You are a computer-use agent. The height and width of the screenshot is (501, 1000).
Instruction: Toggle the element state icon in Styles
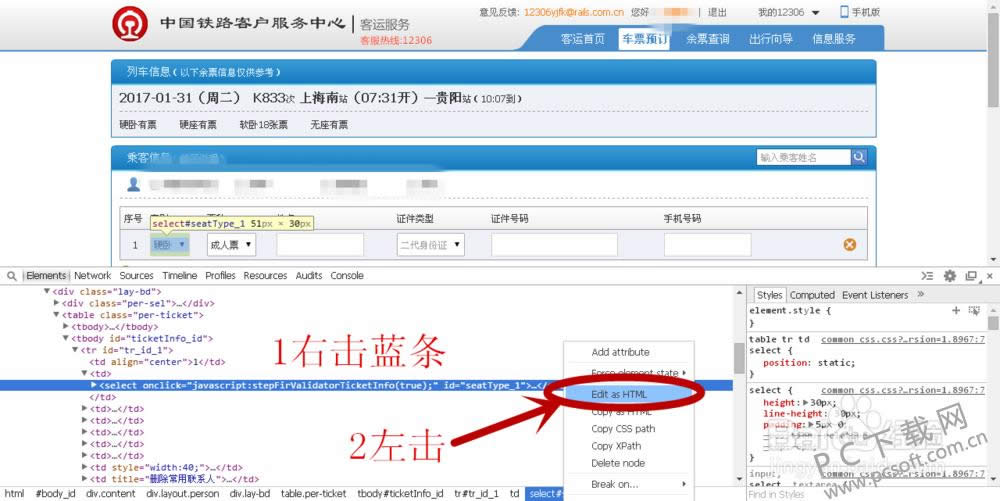point(975,311)
